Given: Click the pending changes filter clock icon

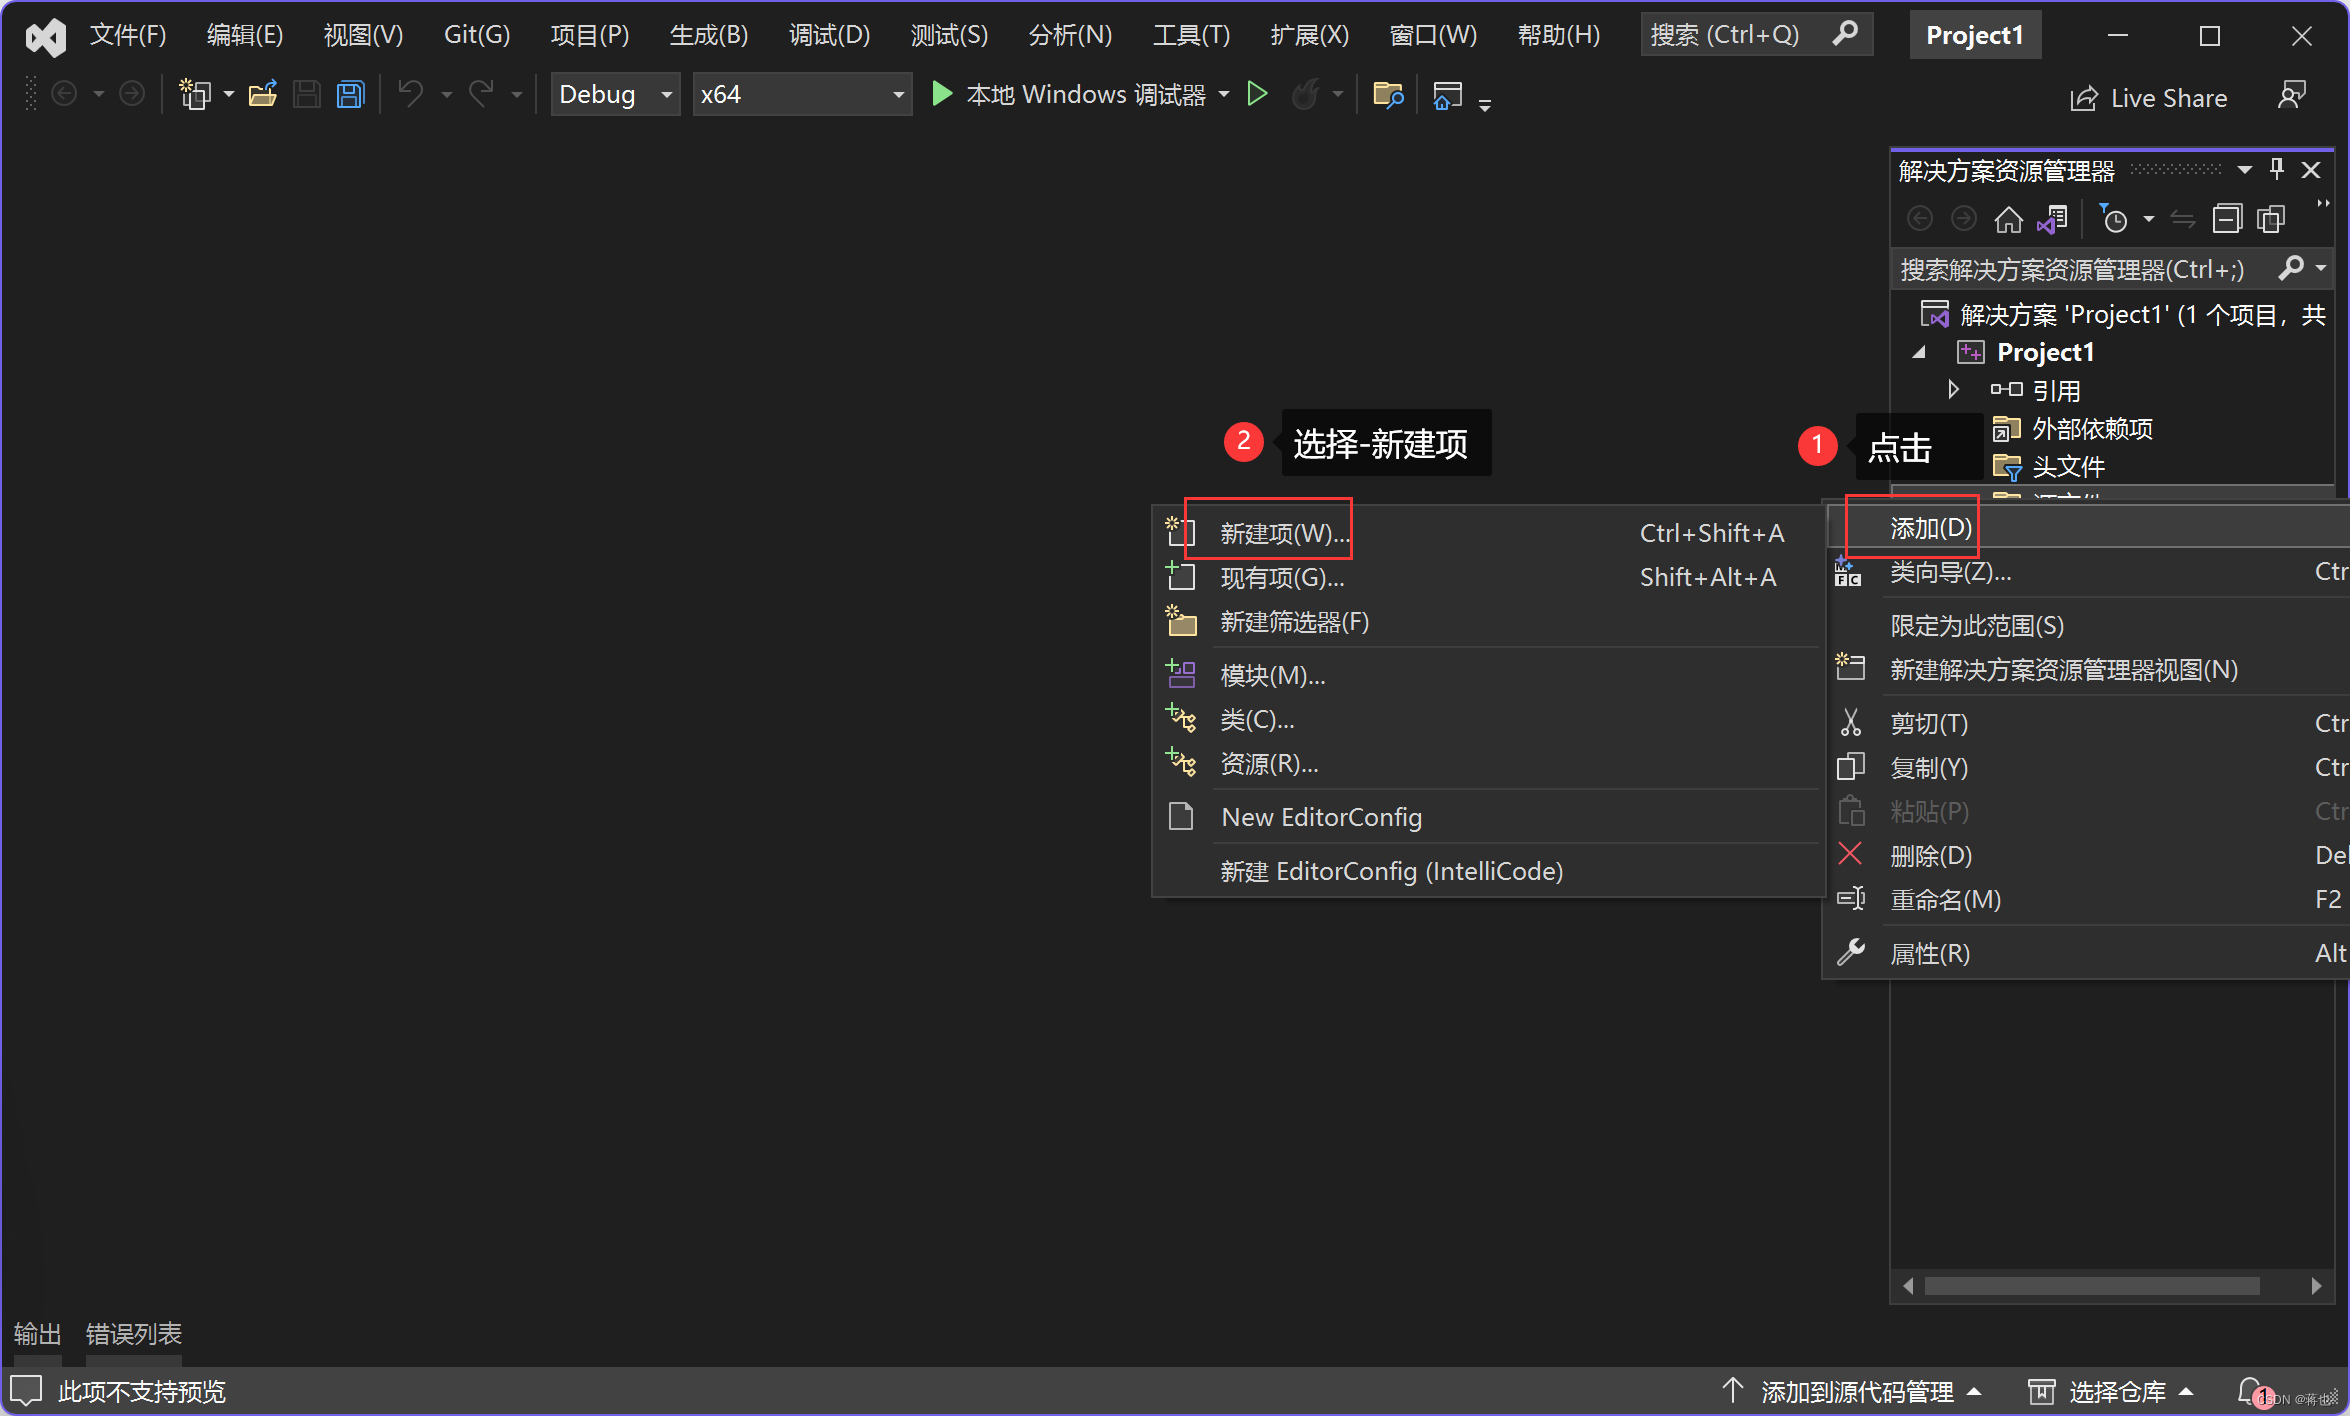Looking at the screenshot, I should coord(2113,219).
